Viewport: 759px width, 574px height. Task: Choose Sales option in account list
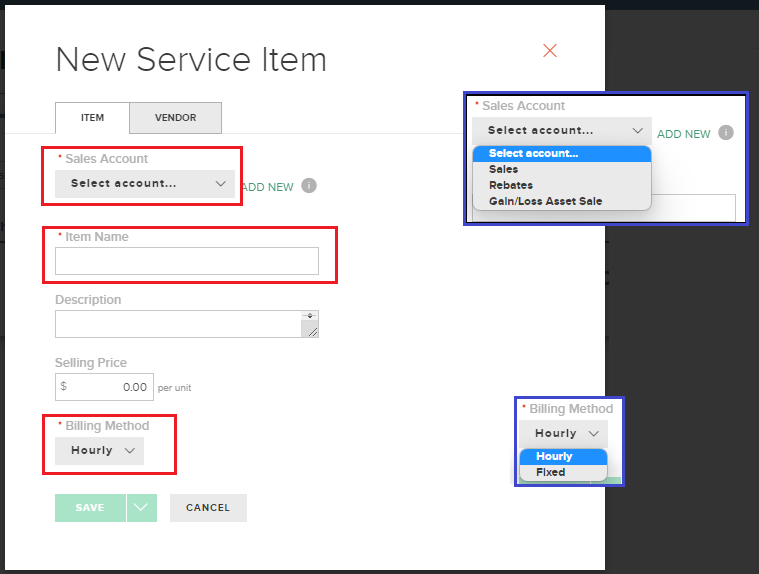click(x=562, y=169)
